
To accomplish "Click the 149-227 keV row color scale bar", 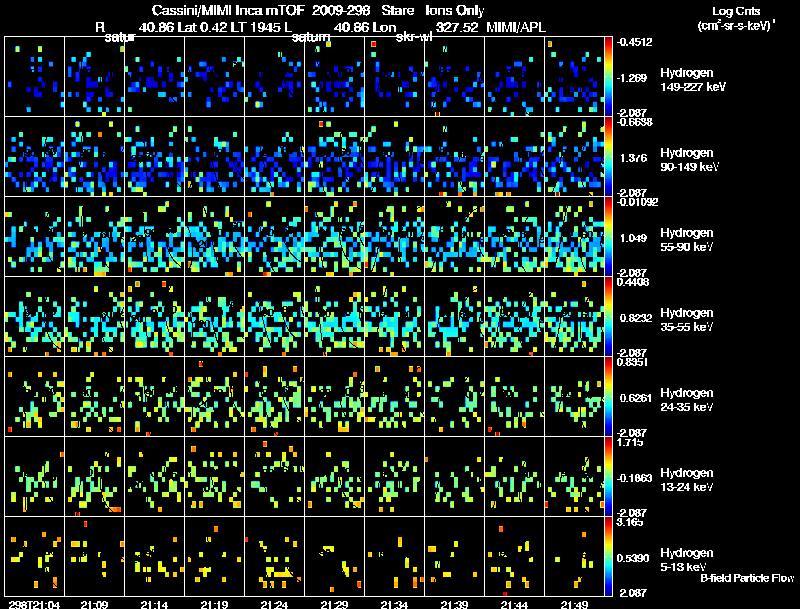I will click(608, 76).
